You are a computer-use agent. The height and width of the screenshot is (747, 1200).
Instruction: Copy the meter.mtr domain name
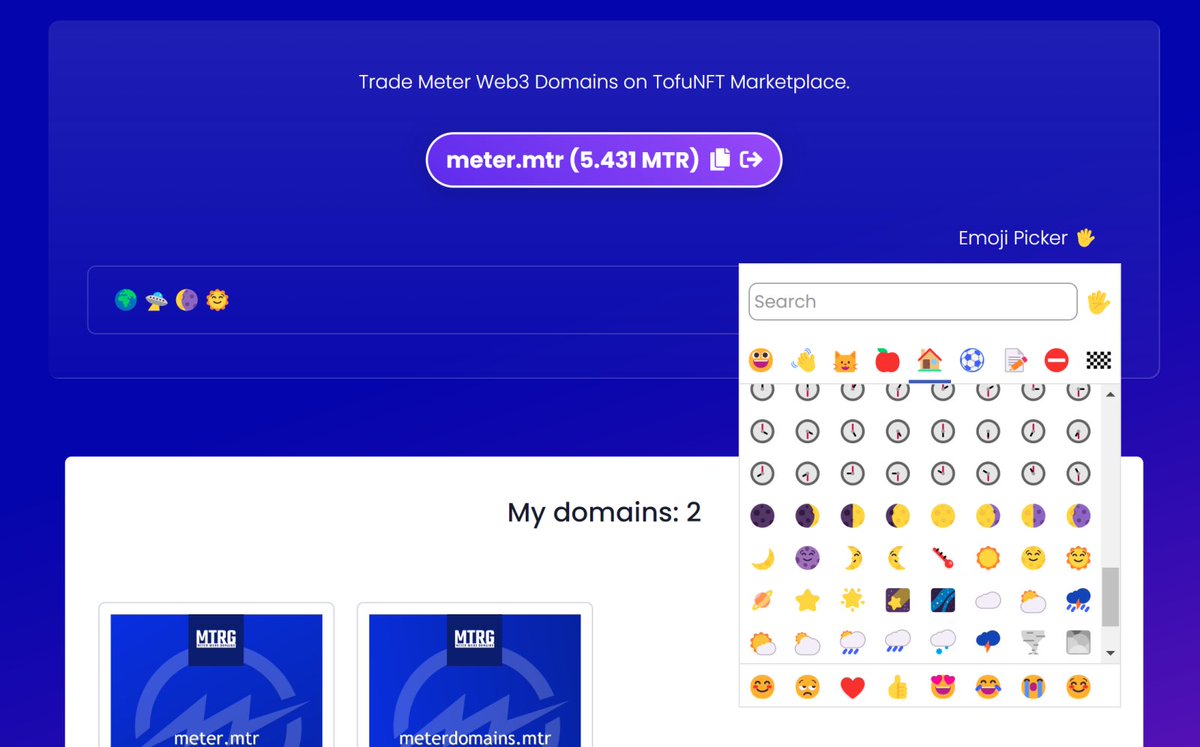click(x=720, y=160)
